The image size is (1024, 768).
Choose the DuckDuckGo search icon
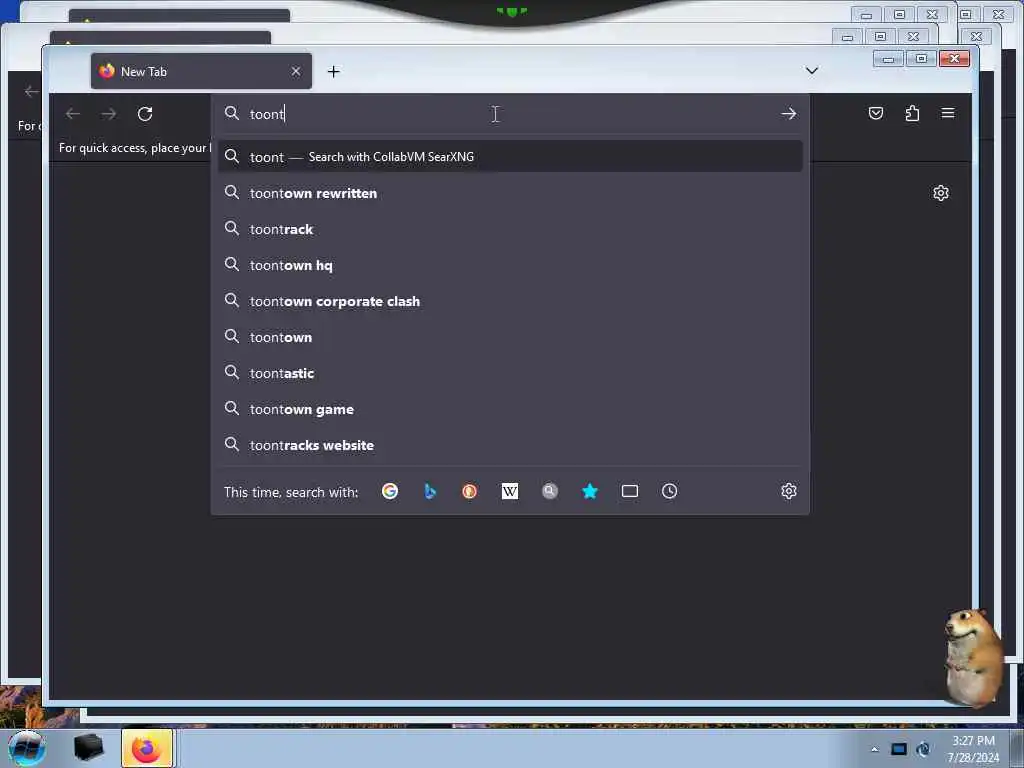click(x=470, y=491)
